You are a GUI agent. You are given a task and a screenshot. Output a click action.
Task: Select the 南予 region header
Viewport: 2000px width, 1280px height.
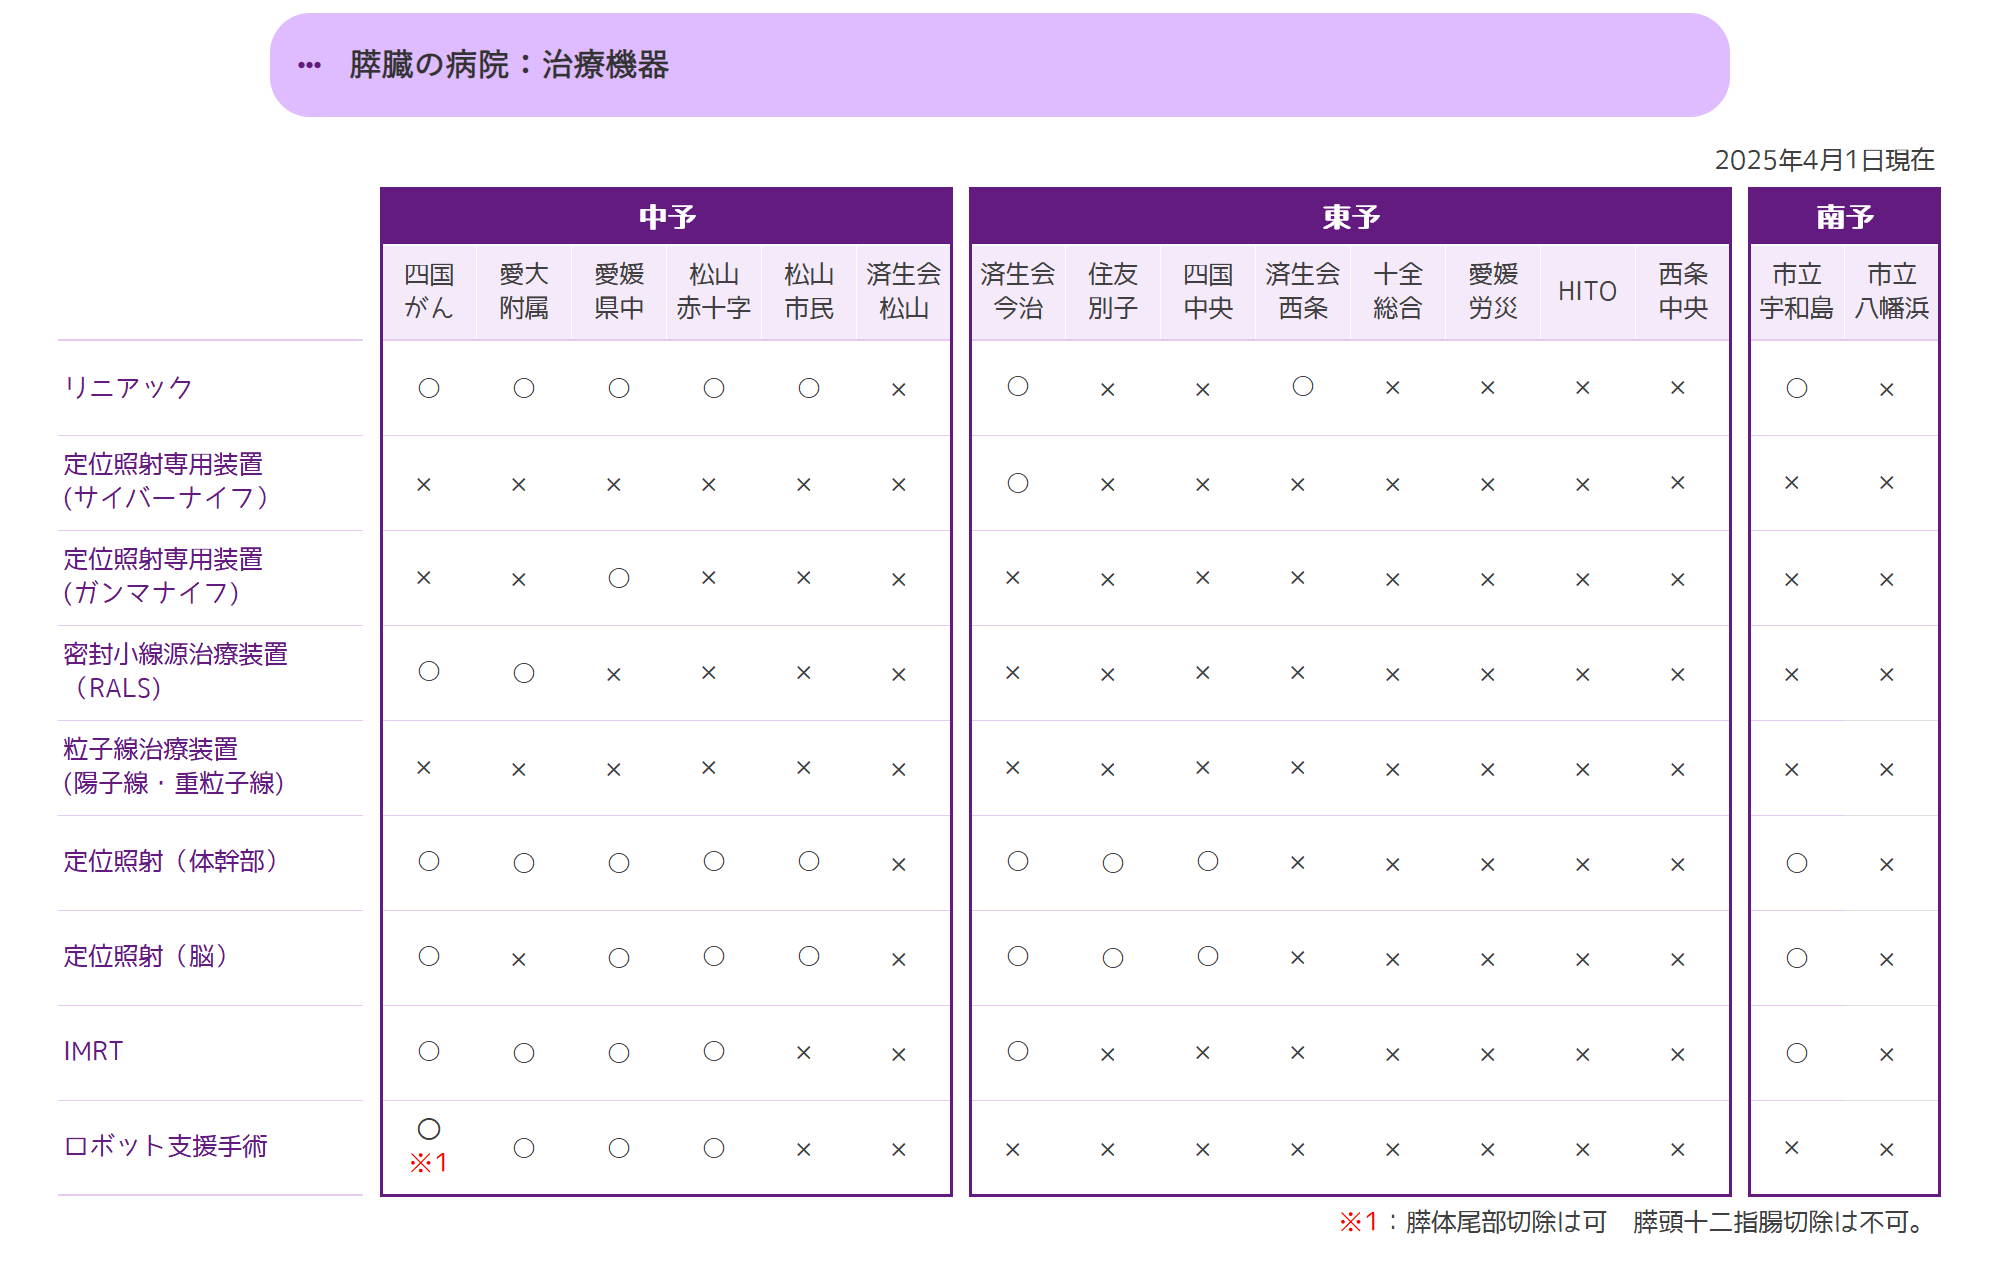[x=1844, y=217]
